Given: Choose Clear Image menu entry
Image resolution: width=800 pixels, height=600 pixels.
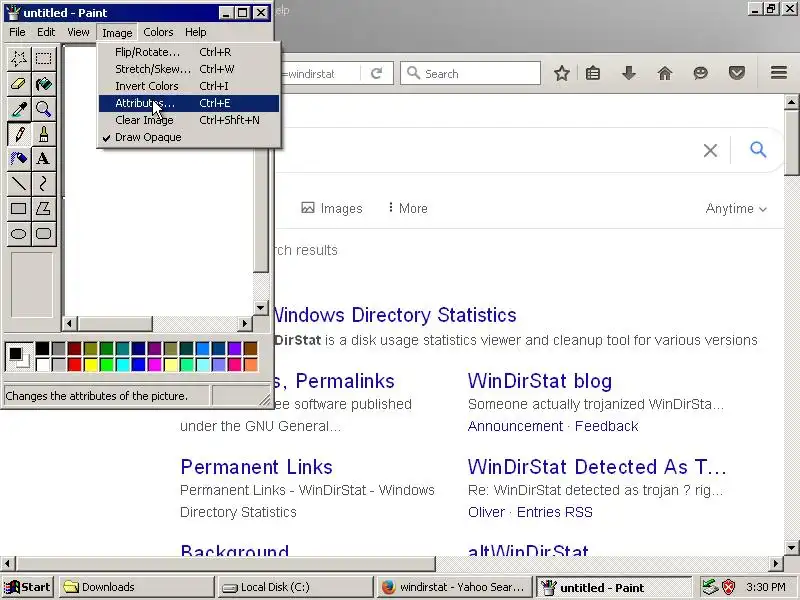Looking at the screenshot, I should click(x=189, y=120).
